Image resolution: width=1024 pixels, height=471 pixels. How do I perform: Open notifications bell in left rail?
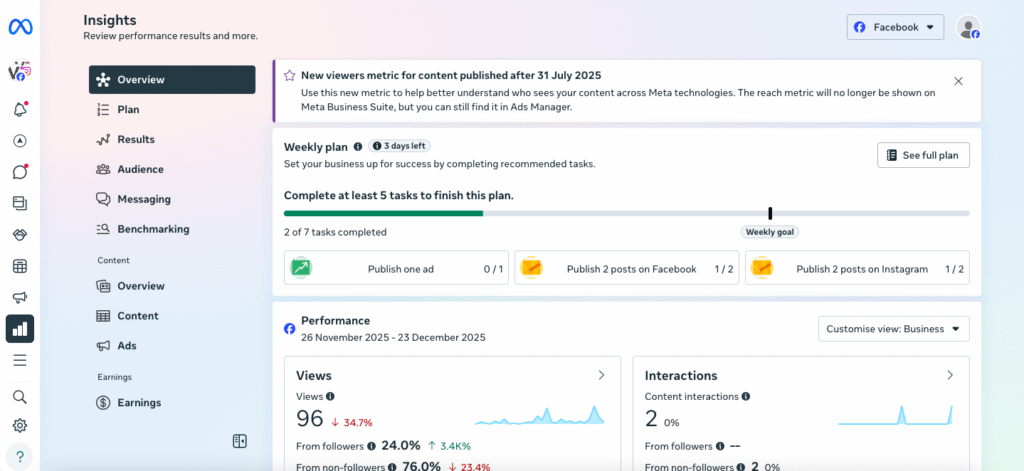[20, 110]
